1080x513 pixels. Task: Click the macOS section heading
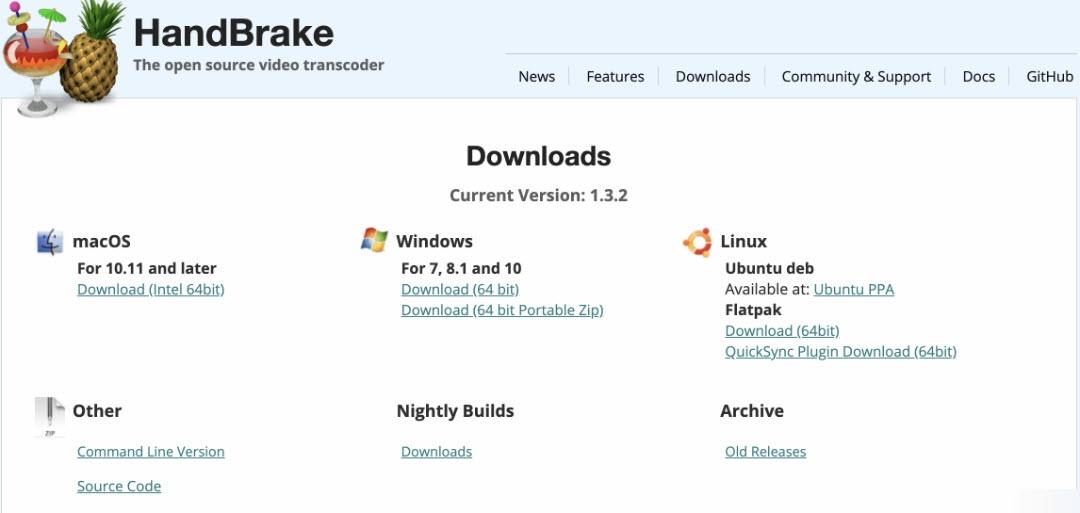click(x=101, y=242)
